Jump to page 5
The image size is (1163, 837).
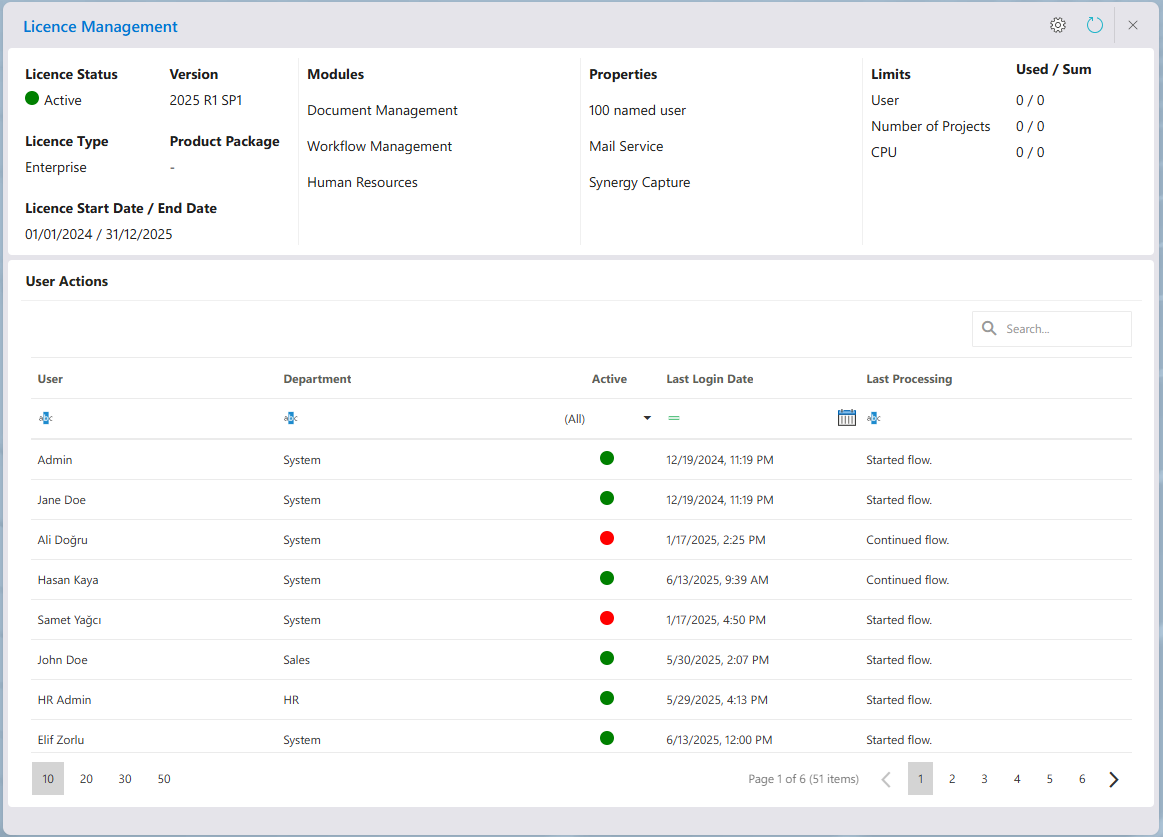1050,779
